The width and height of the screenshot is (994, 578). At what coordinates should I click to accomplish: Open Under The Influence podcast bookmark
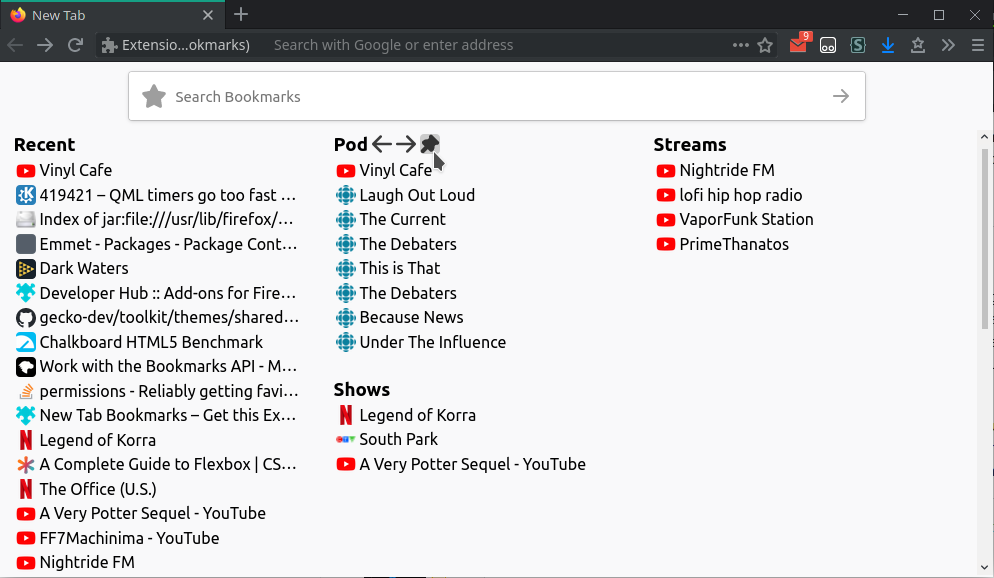[421, 342]
